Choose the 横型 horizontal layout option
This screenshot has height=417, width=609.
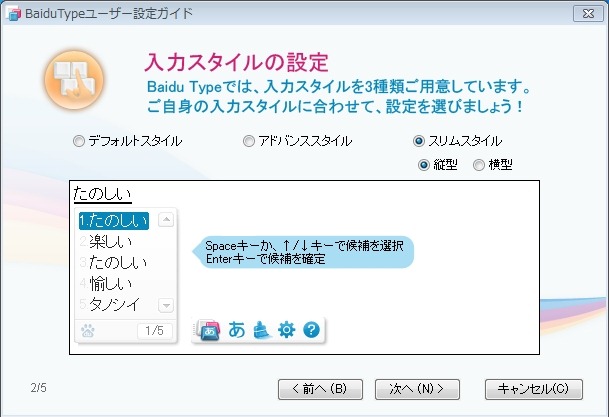tap(479, 165)
